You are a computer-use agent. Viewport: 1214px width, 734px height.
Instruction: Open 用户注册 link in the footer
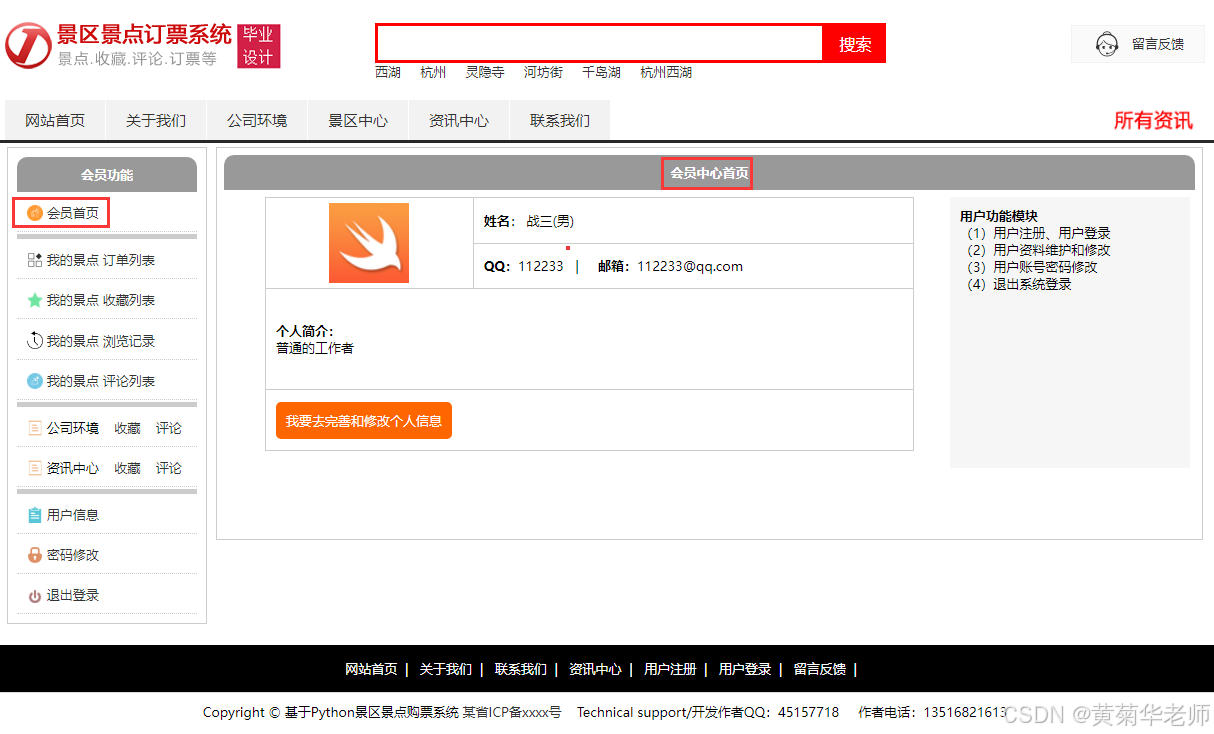(x=670, y=669)
